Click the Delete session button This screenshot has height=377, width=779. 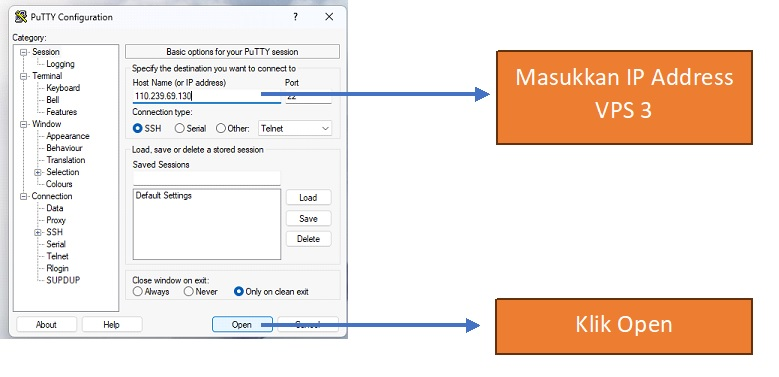point(309,239)
